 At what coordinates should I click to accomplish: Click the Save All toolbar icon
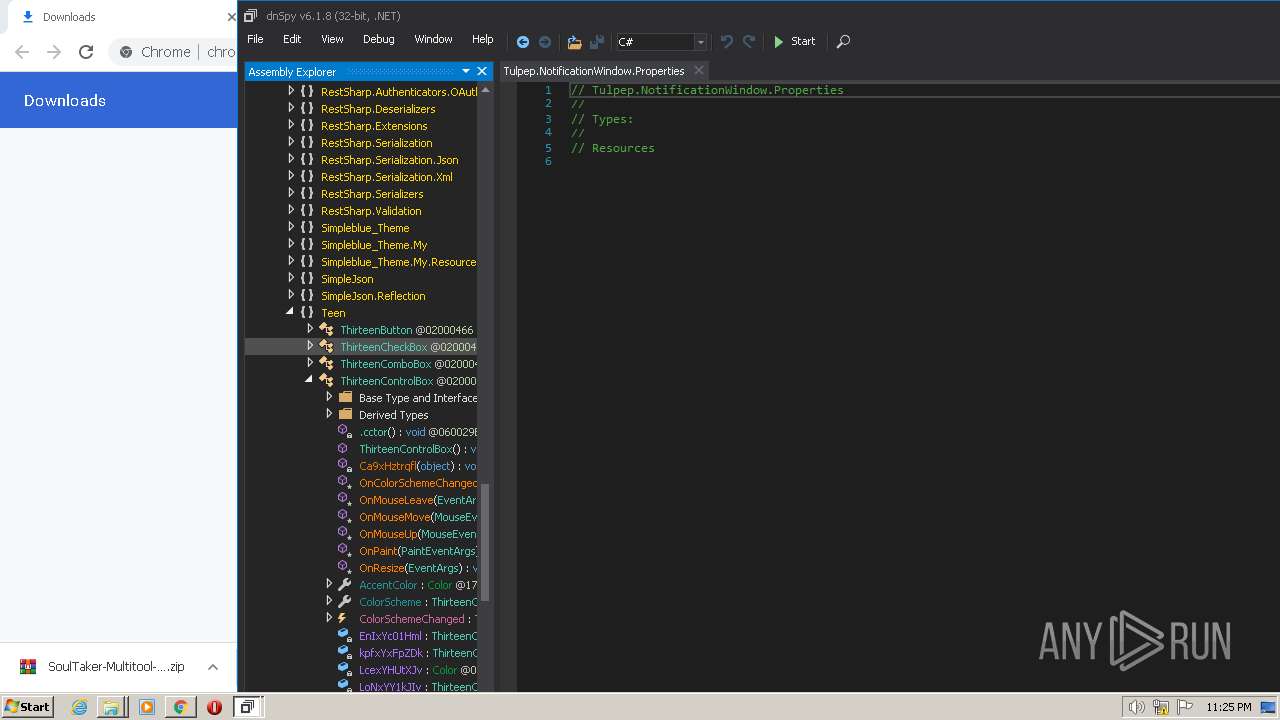tap(597, 42)
